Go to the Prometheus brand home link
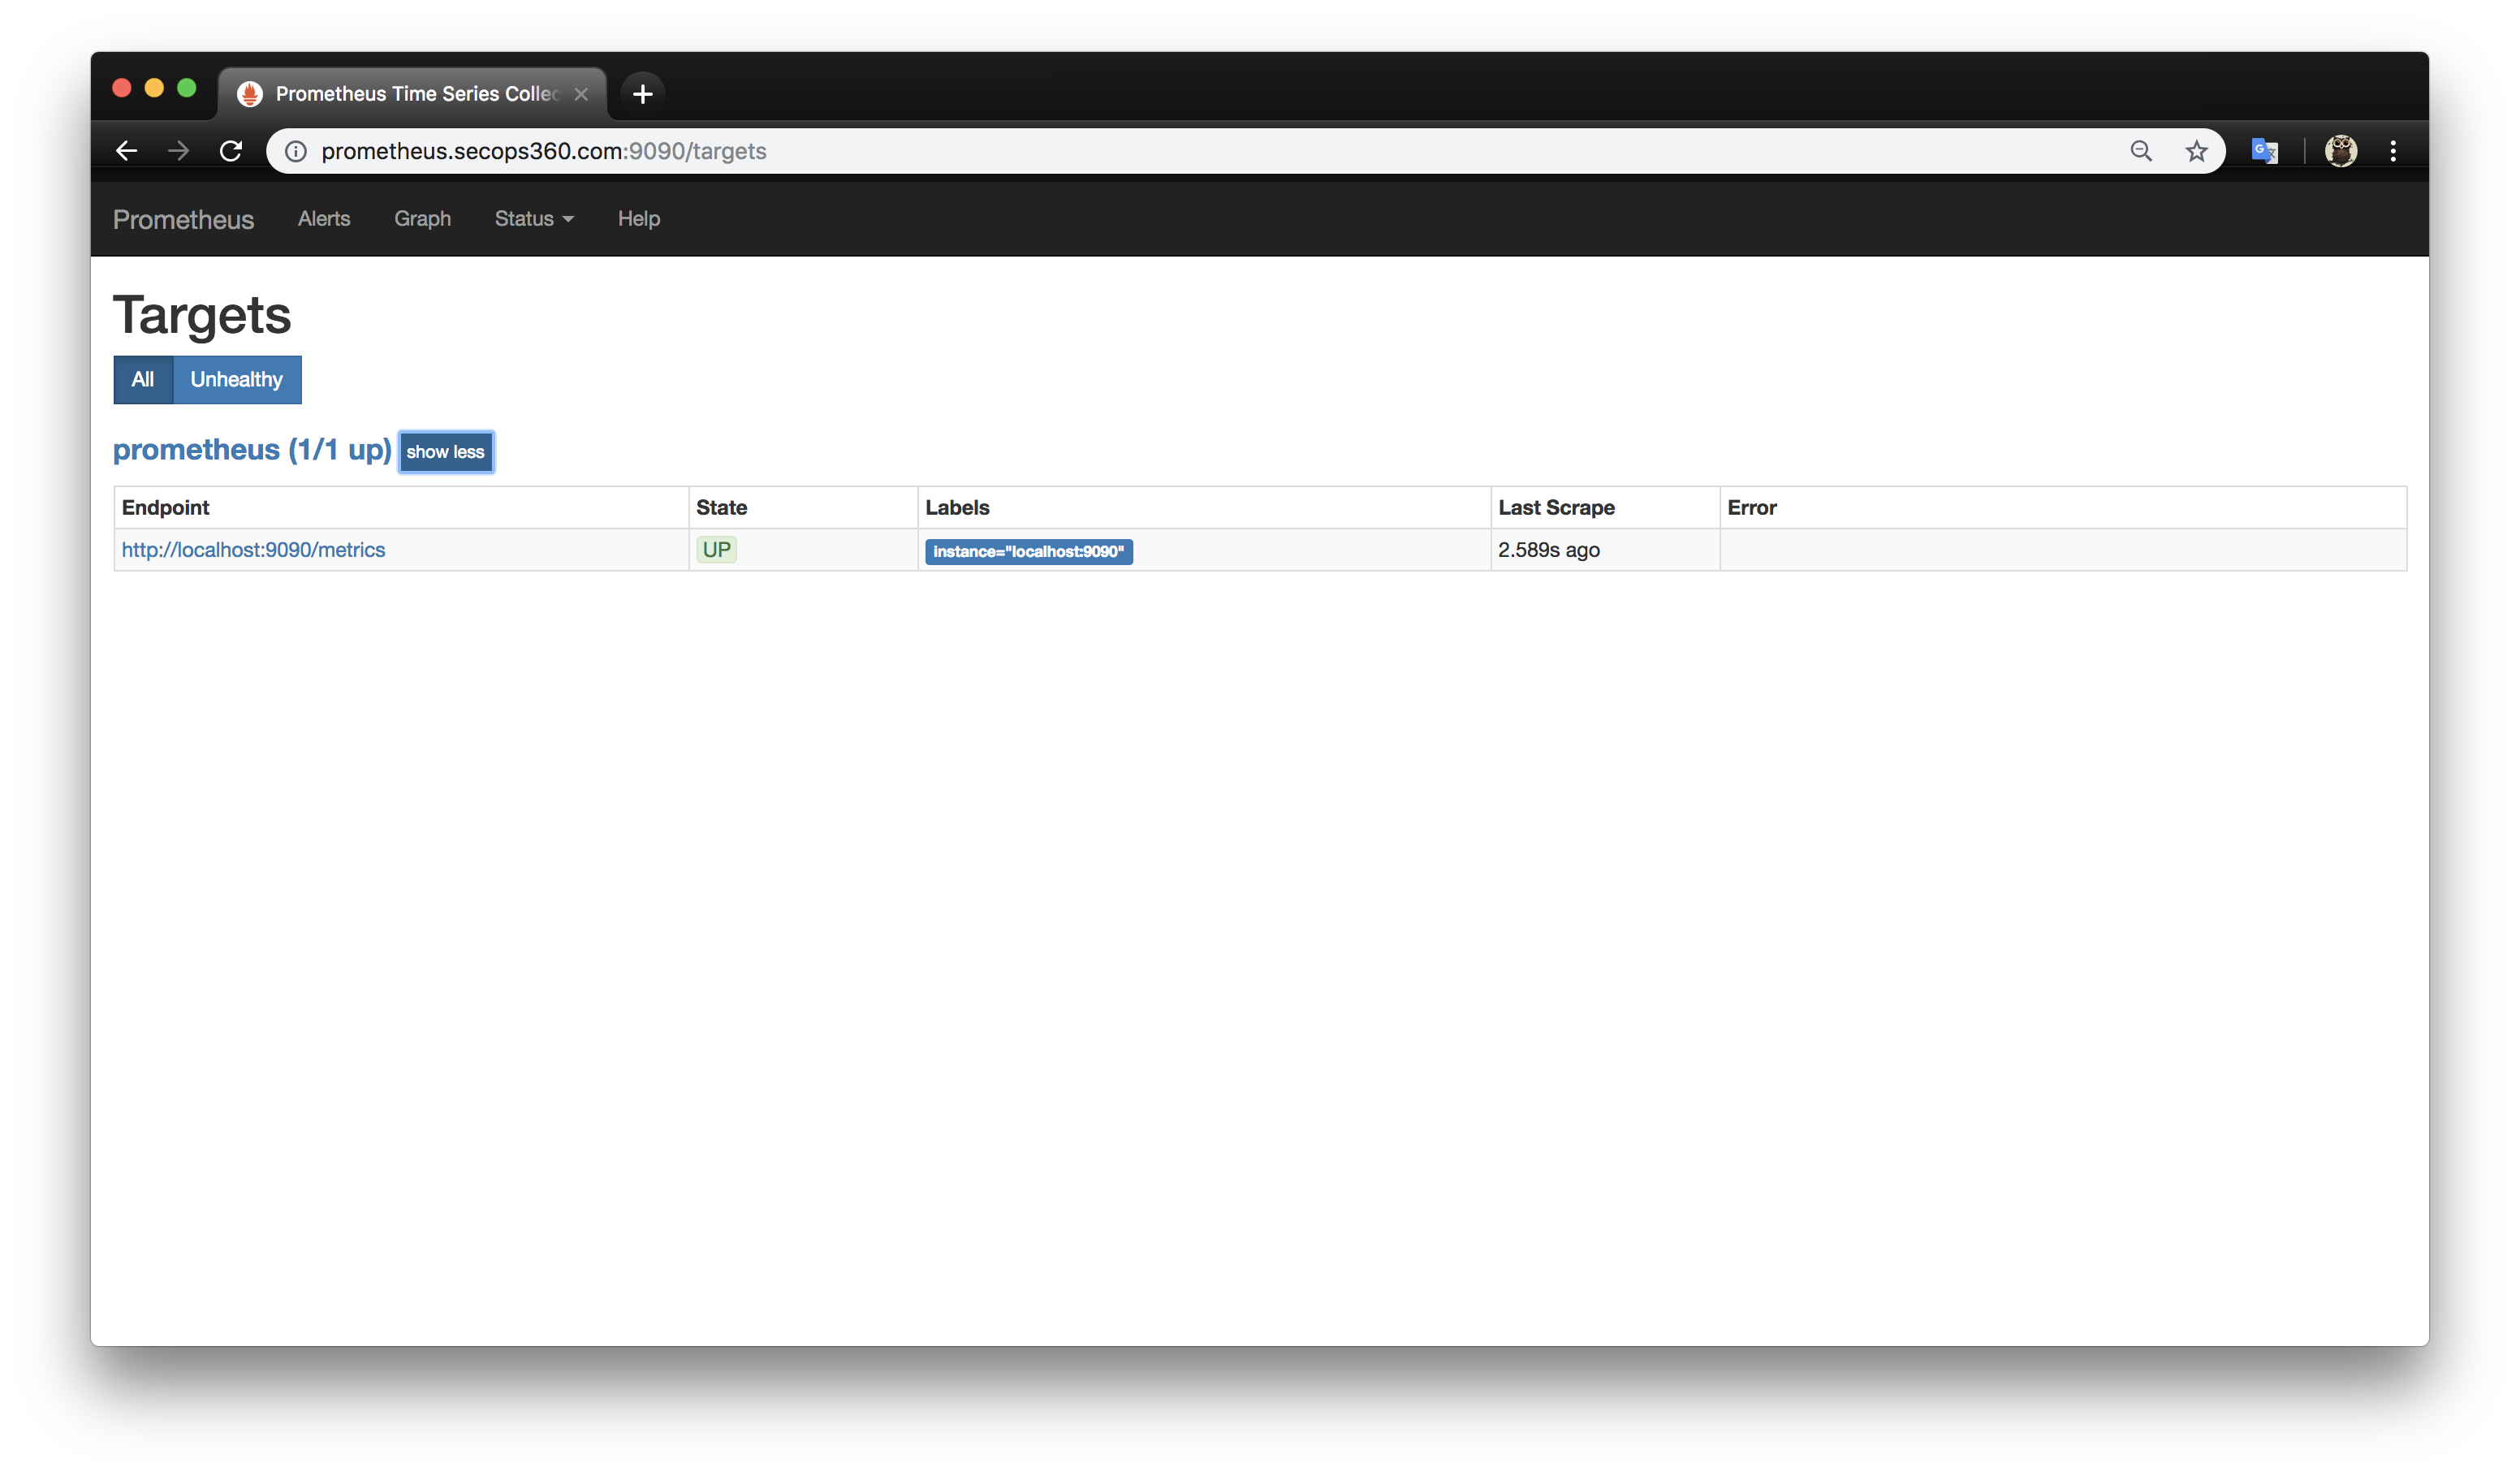The height and width of the screenshot is (1476, 2520). [183, 219]
